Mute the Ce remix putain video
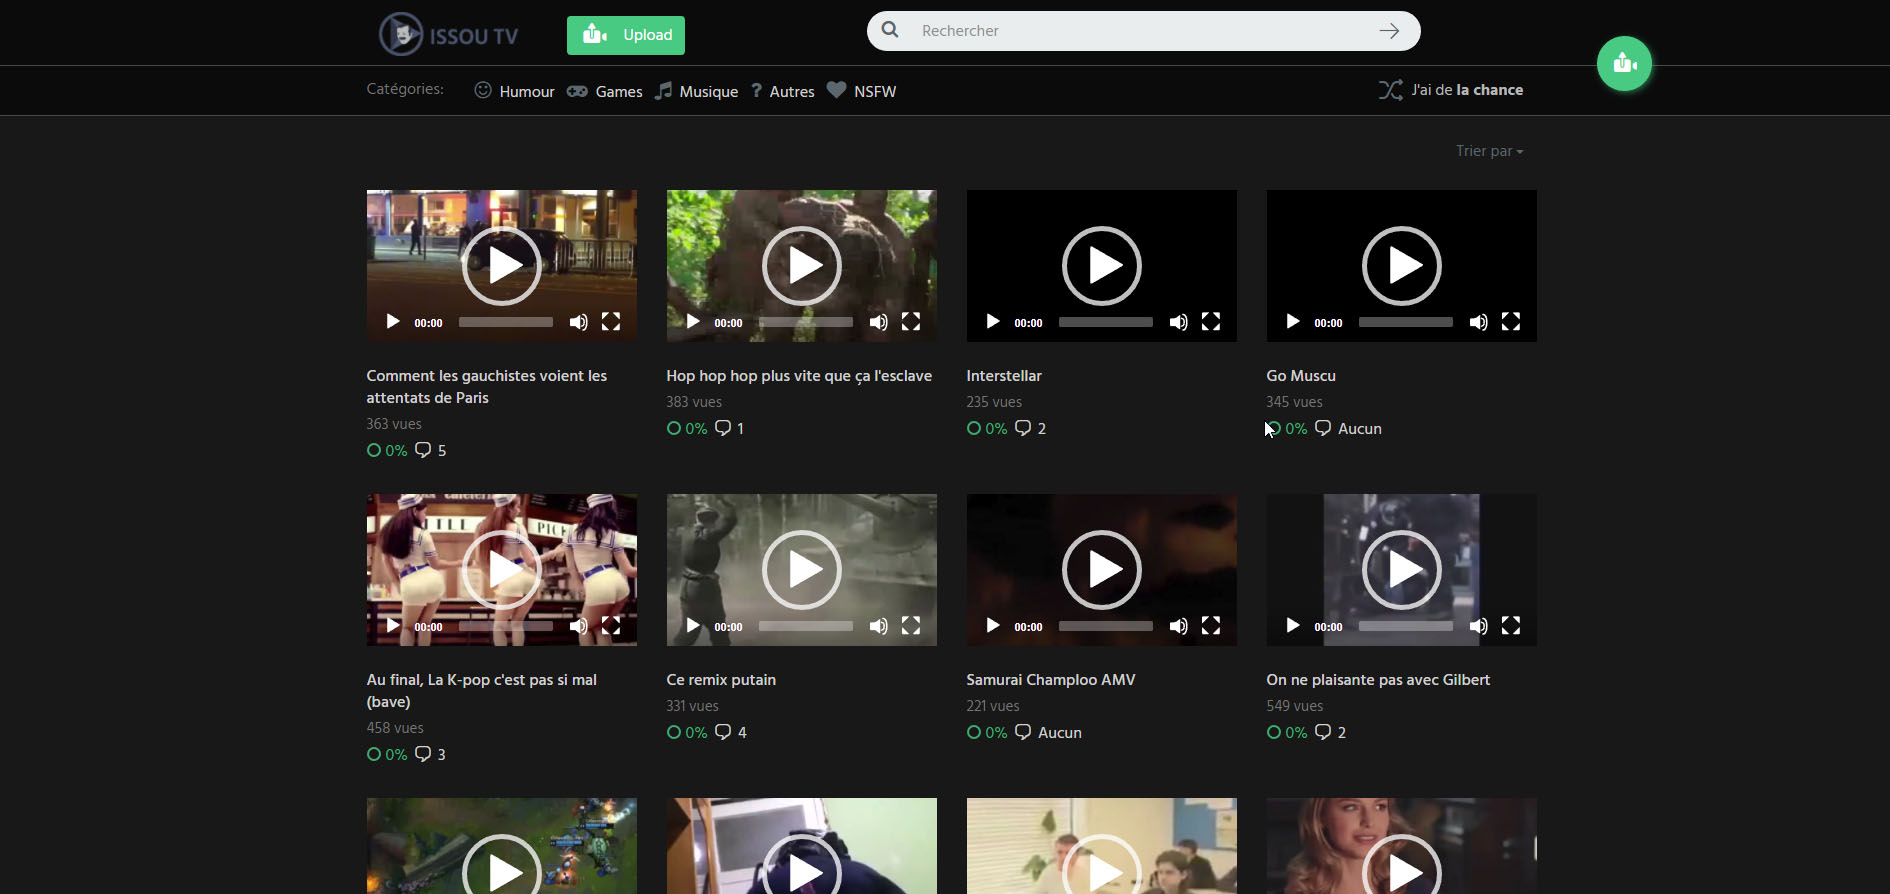This screenshot has width=1890, height=894. click(x=878, y=626)
